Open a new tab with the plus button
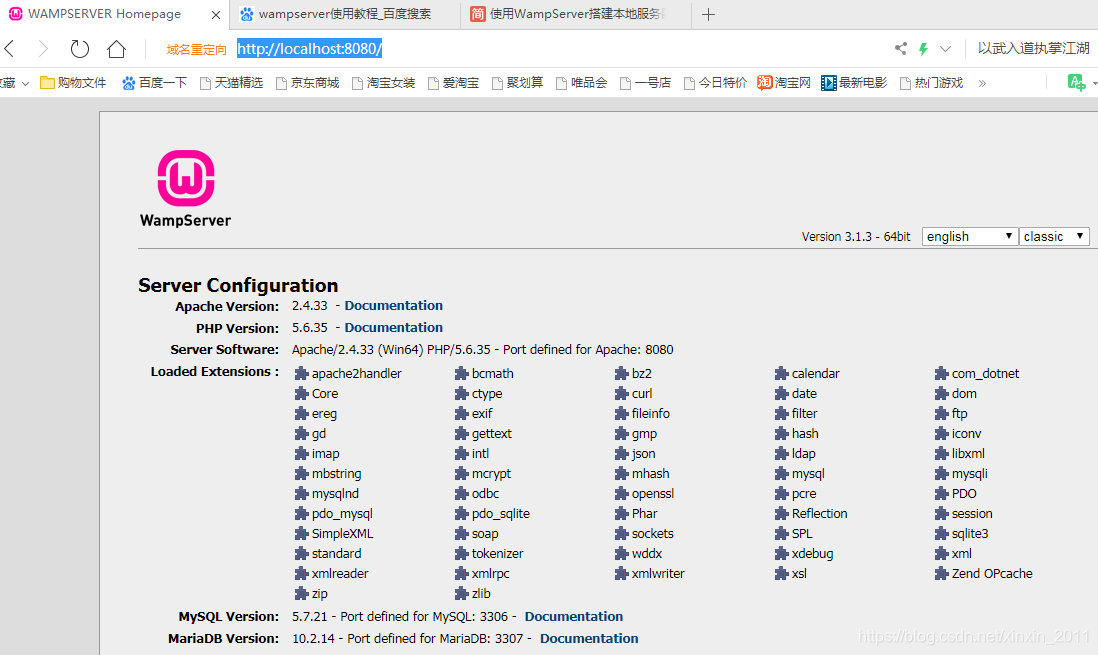 click(x=708, y=14)
